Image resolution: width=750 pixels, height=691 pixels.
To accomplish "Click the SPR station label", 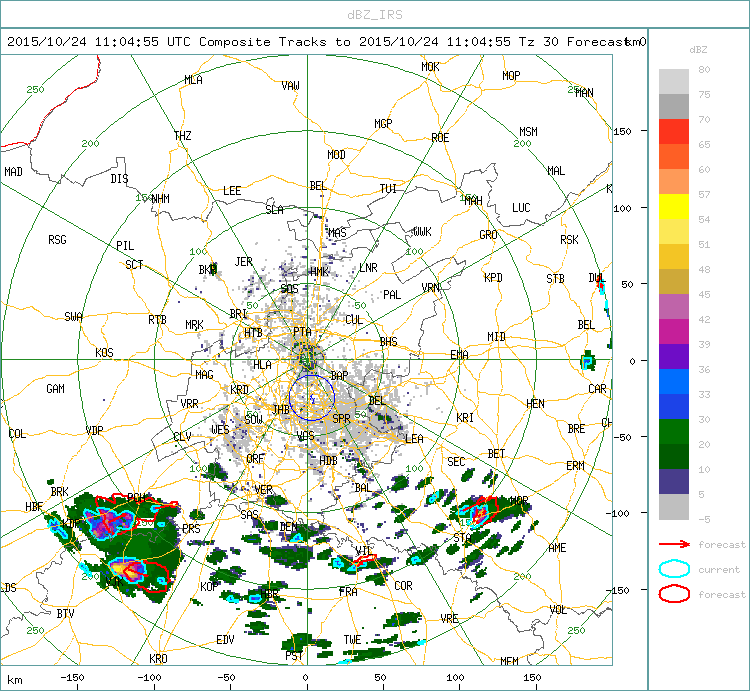I will (x=341, y=419).
